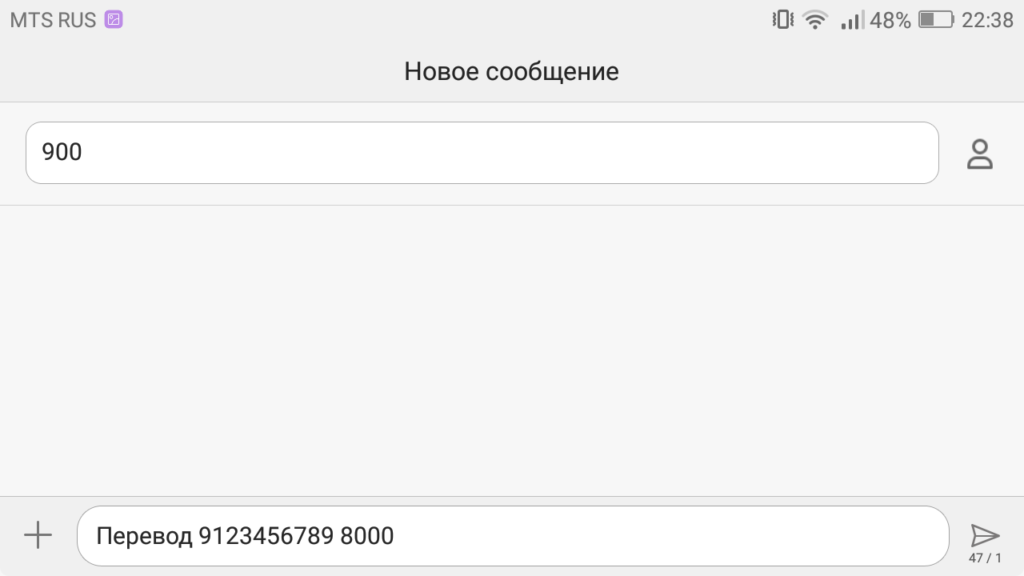Open attachments with the plus icon

38,535
